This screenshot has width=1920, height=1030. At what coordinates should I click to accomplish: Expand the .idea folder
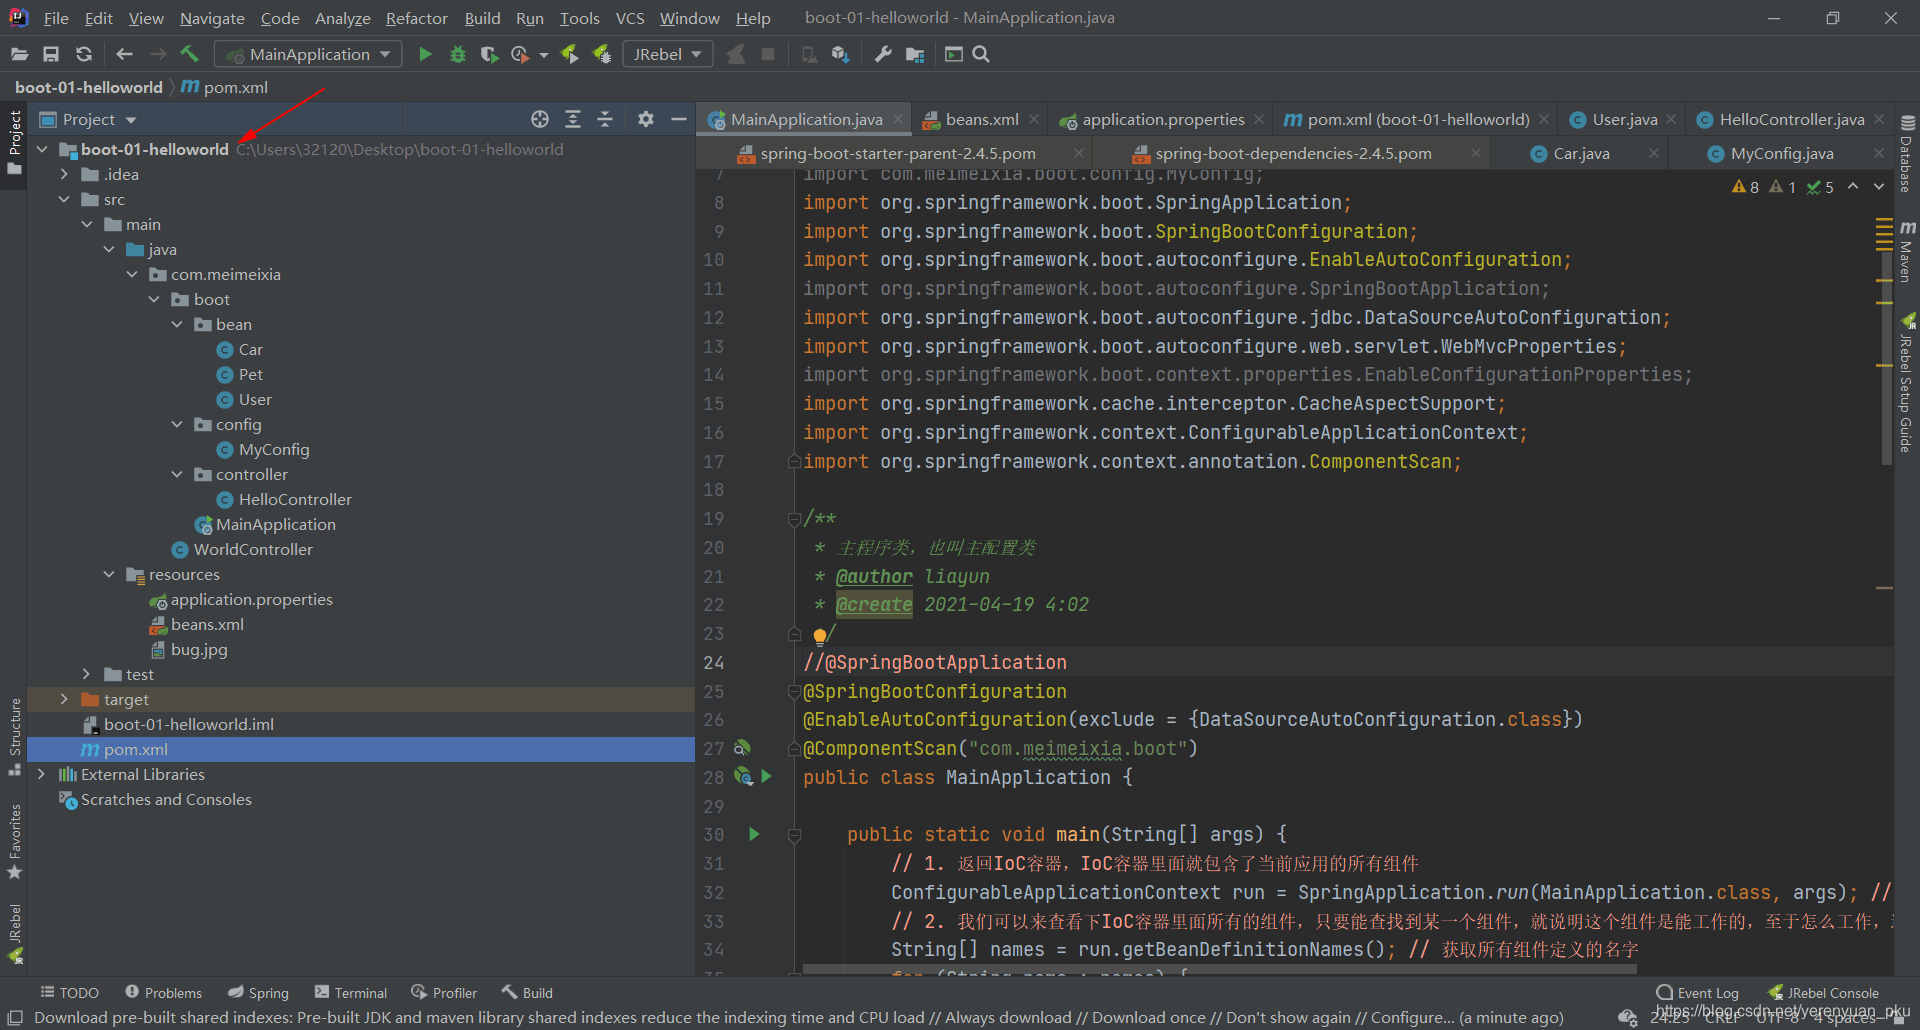(x=64, y=174)
